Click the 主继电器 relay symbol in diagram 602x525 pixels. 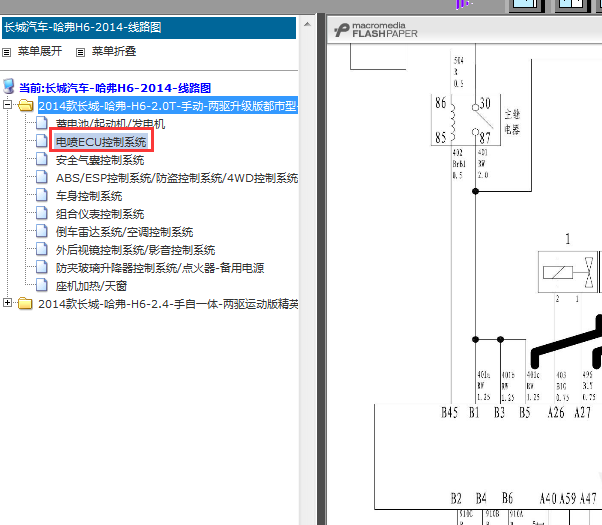(x=466, y=120)
